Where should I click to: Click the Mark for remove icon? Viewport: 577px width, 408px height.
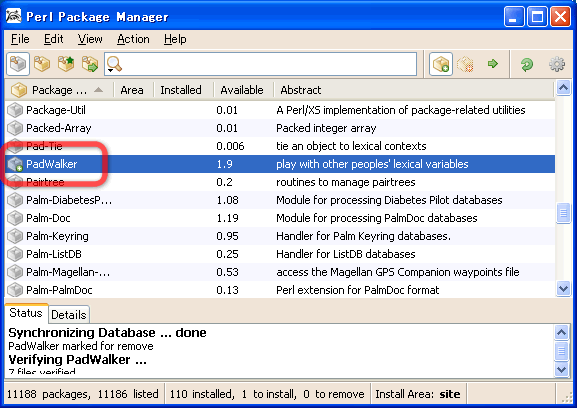click(465, 64)
